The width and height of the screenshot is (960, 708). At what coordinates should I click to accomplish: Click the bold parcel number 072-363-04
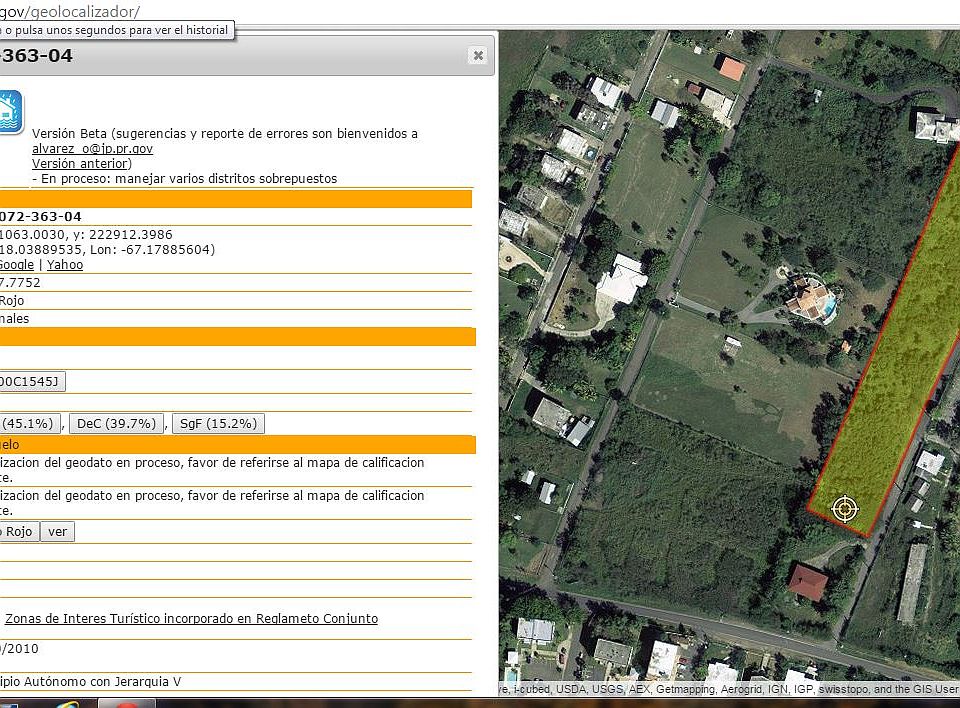(x=40, y=217)
